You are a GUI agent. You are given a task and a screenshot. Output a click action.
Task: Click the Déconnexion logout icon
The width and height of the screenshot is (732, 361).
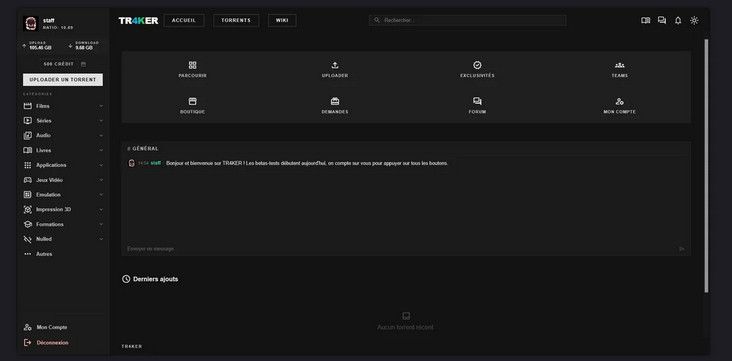(x=28, y=343)
